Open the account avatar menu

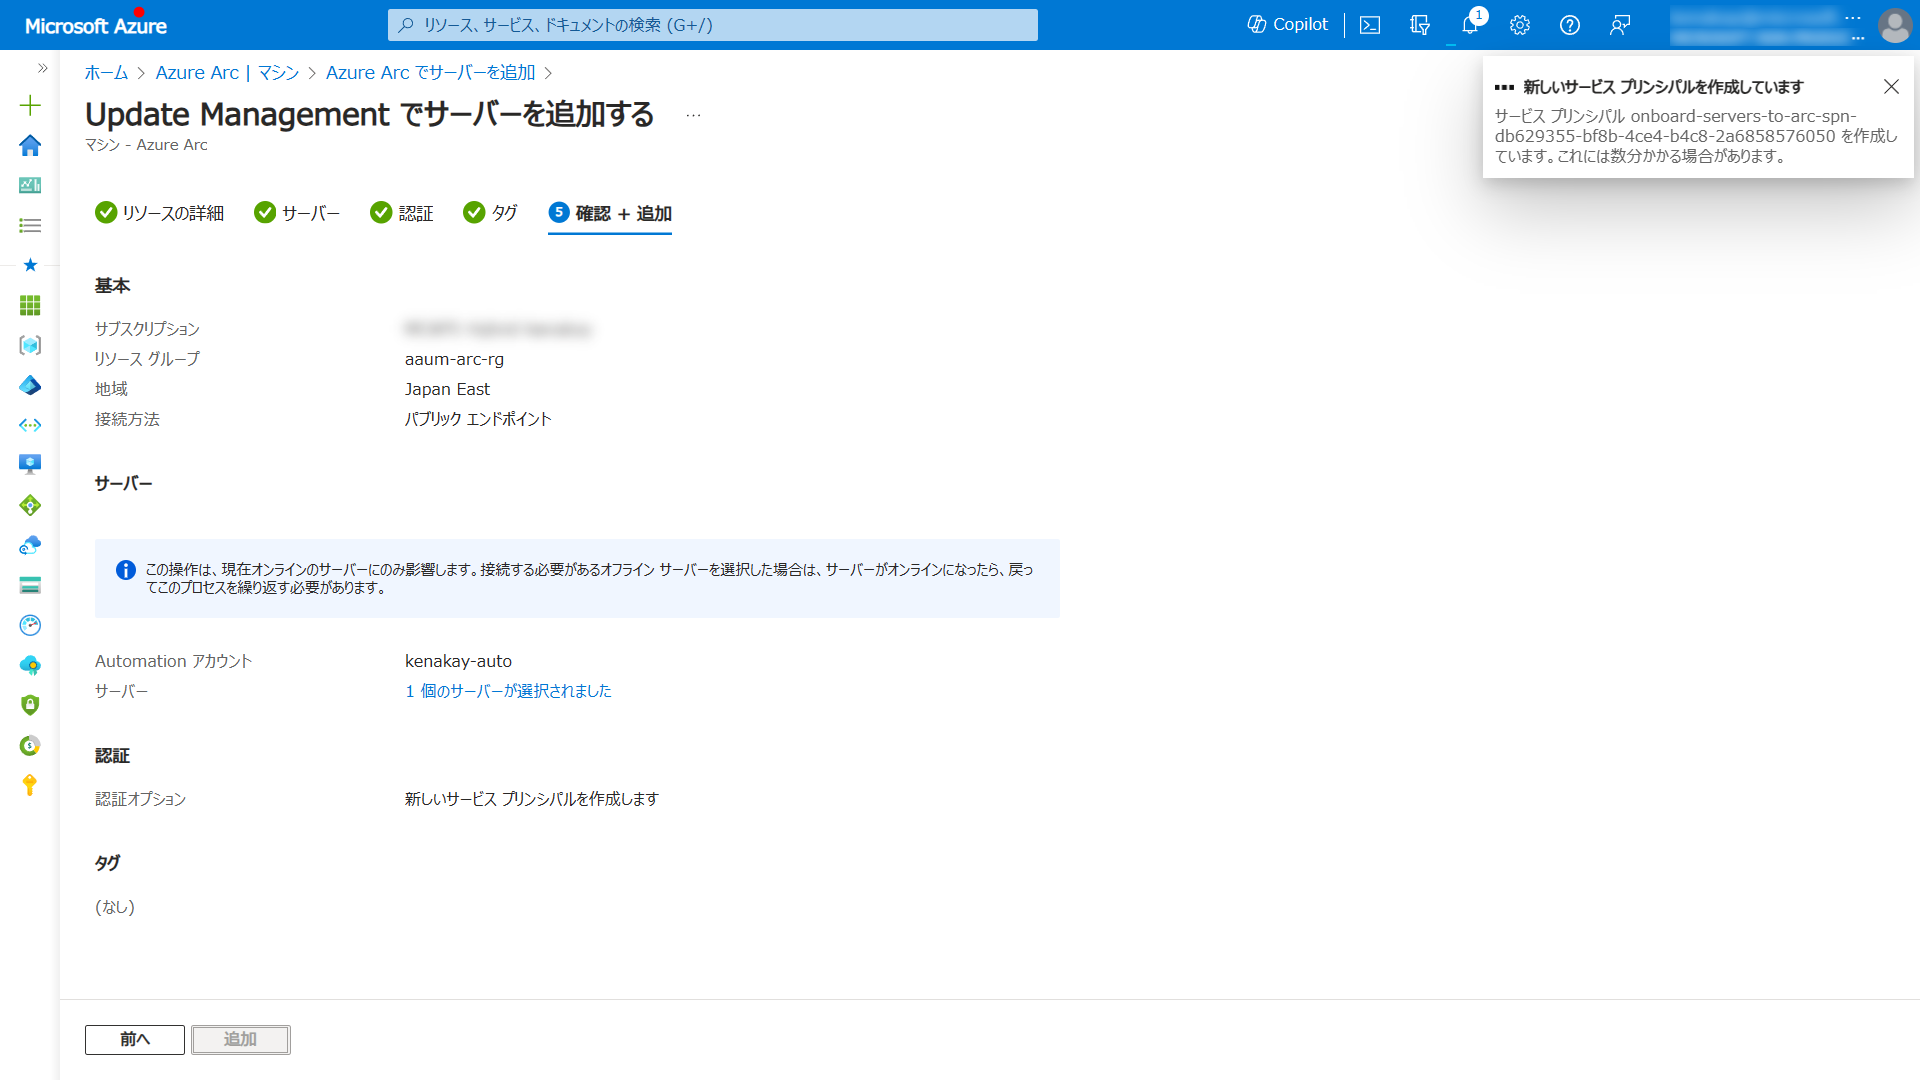point(1894,25)
